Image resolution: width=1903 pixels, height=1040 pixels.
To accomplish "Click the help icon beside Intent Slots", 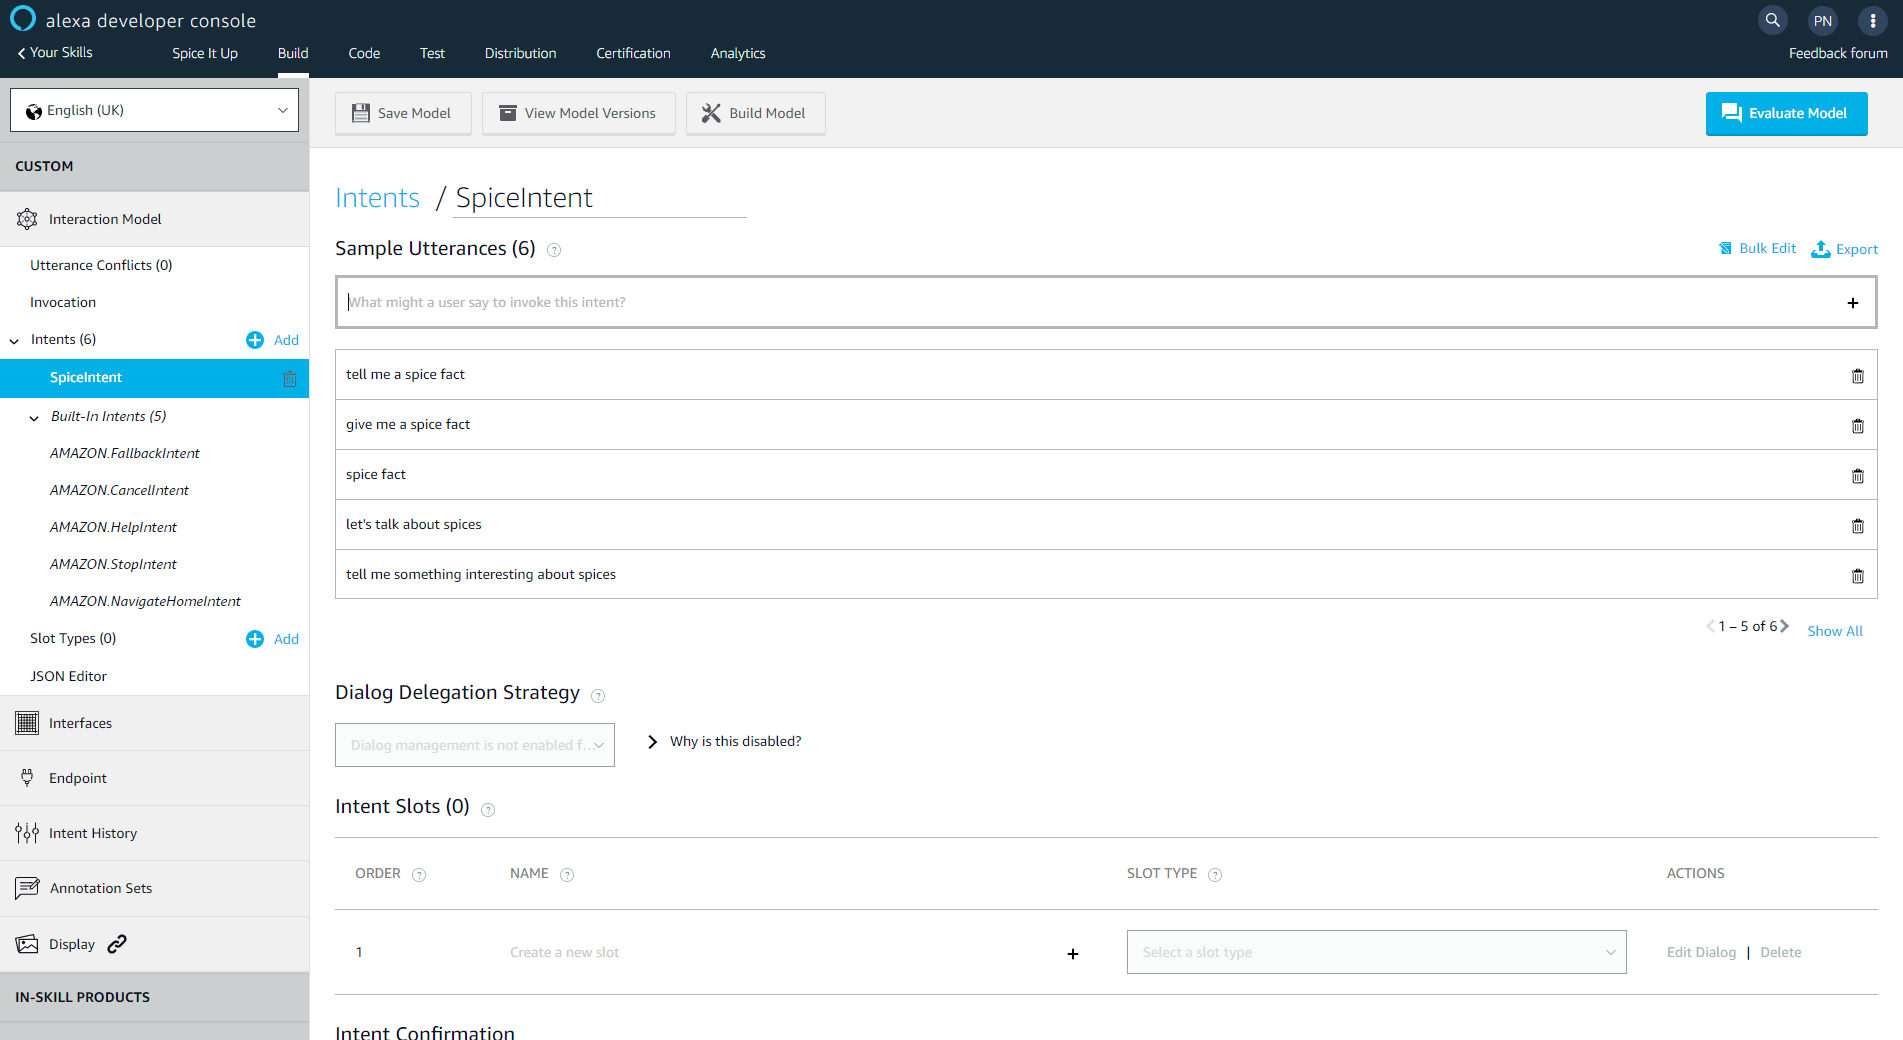I will (x=488, y=810).
